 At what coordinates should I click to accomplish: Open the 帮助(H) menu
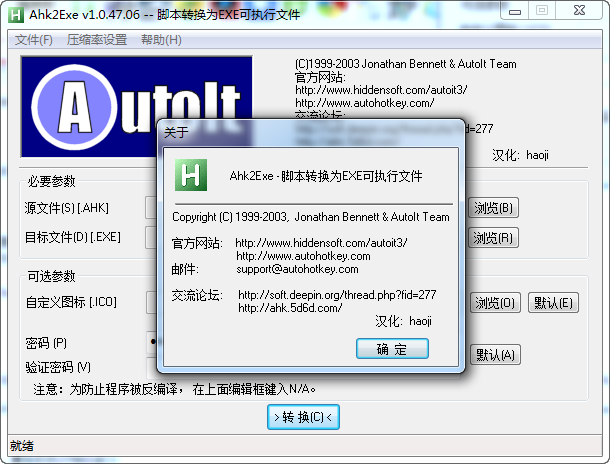click(161, 40)
